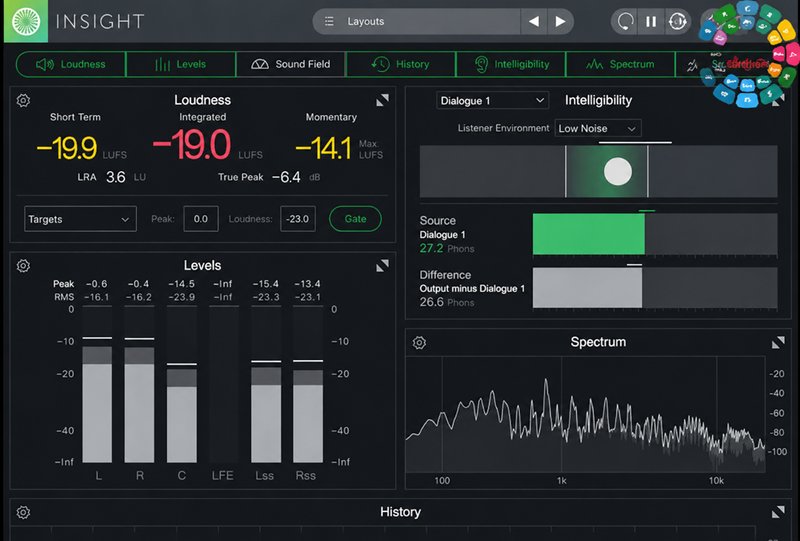This screenshot has width=800, height=541.
Task: Click the Short Term -19.9 reading
Action: tap(66, 148)
